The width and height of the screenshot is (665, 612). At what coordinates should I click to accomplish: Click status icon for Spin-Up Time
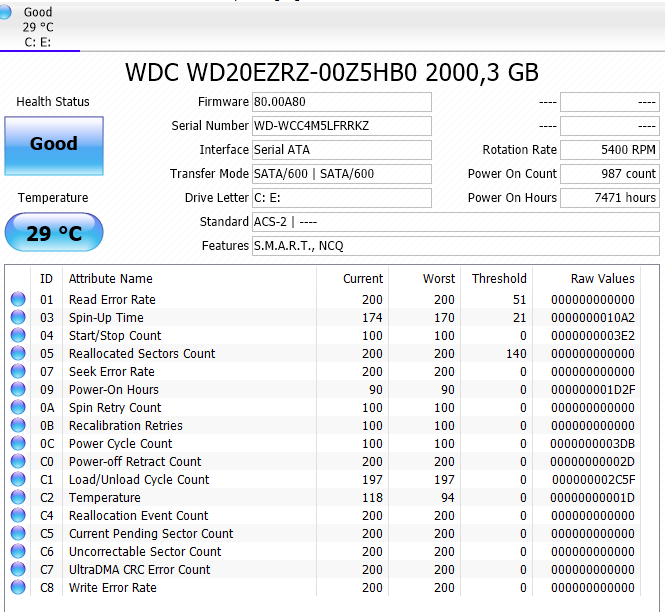coord(18,317)
